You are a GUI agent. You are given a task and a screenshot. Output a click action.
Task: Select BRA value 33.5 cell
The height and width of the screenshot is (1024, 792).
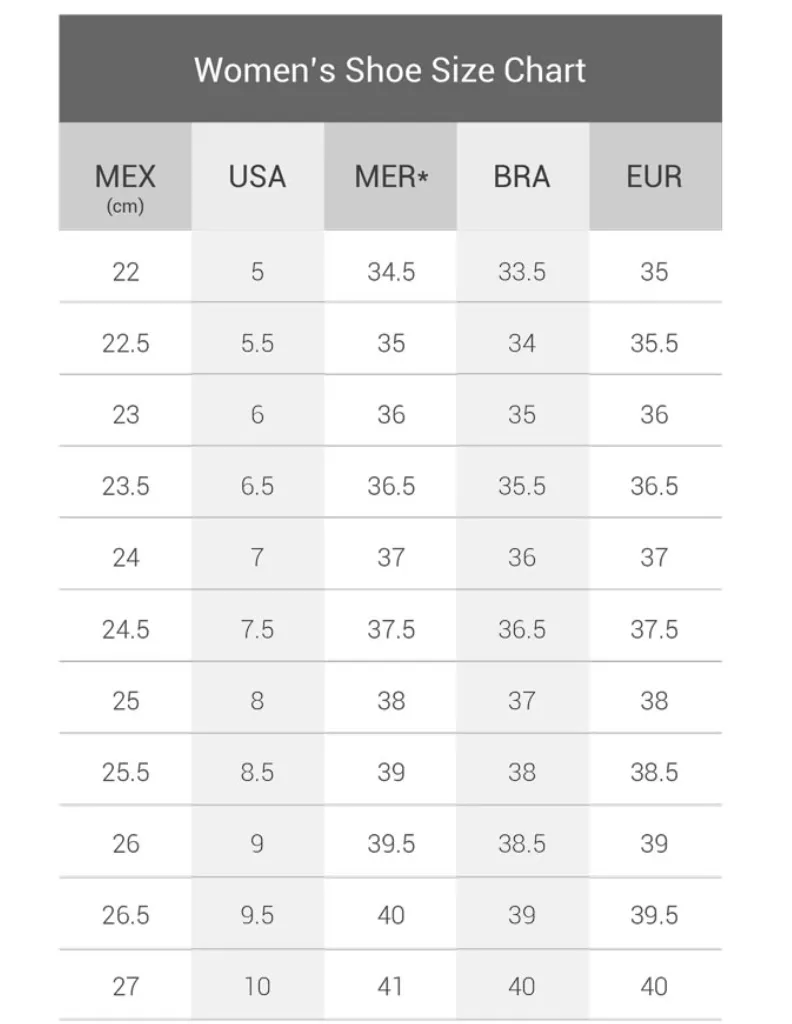[522, 272]
